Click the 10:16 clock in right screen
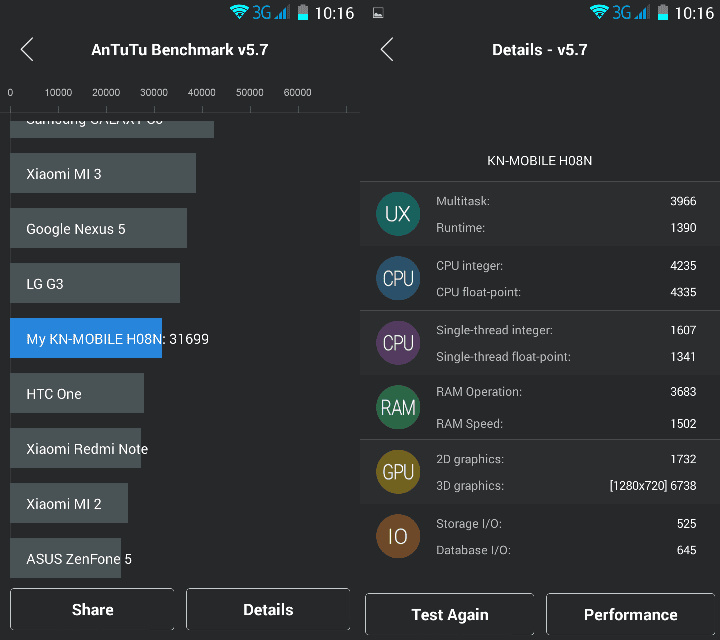The image size is (720, 640). click(694, 13)
